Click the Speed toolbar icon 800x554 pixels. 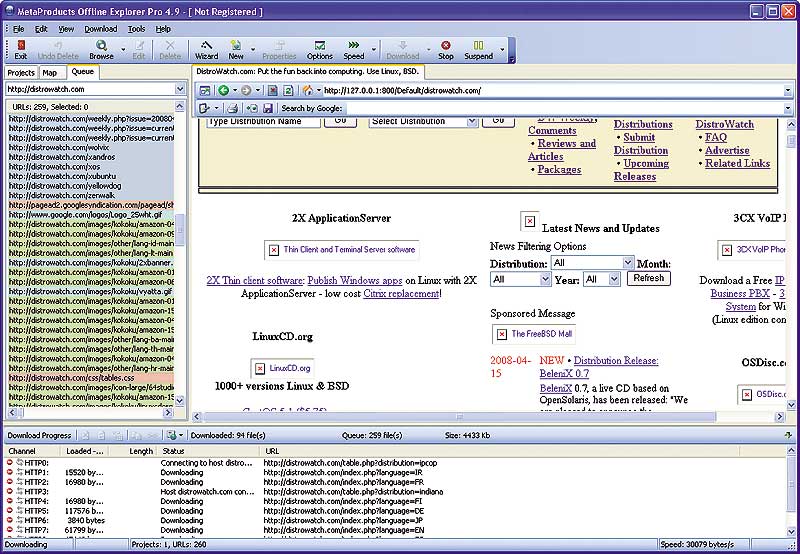pyautogui.click(x=354, y=50)
